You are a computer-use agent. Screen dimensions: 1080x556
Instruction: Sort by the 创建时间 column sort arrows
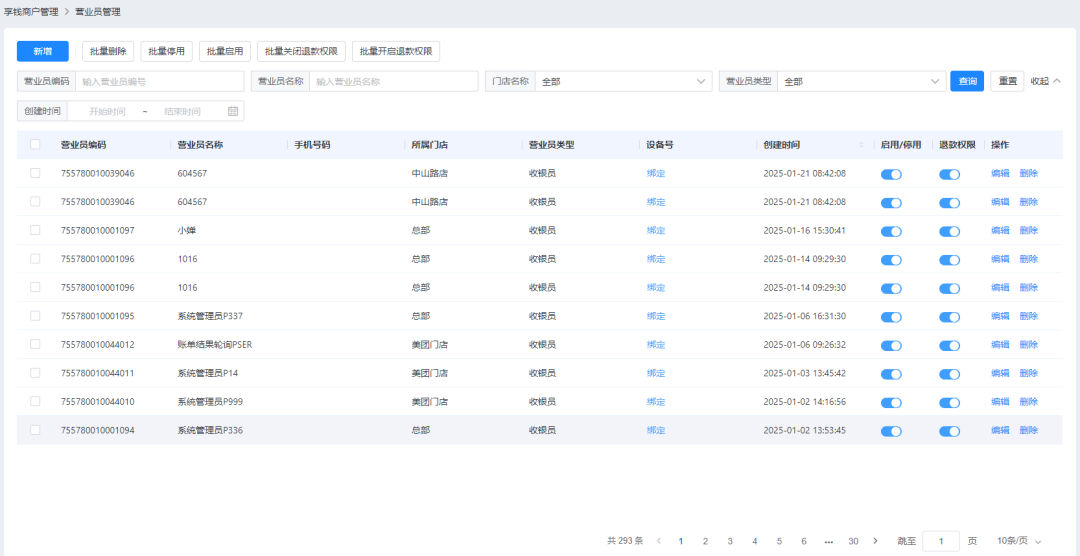[861, 145]
